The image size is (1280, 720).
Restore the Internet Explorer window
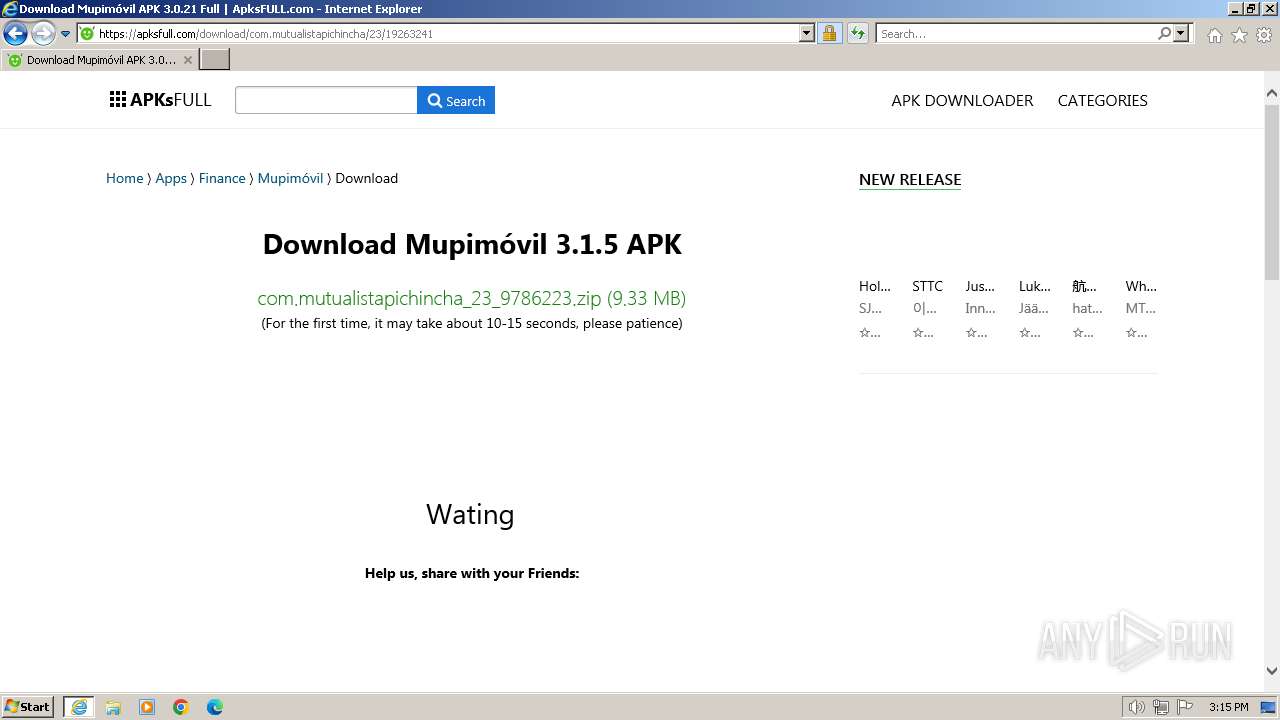(1250, 8)
